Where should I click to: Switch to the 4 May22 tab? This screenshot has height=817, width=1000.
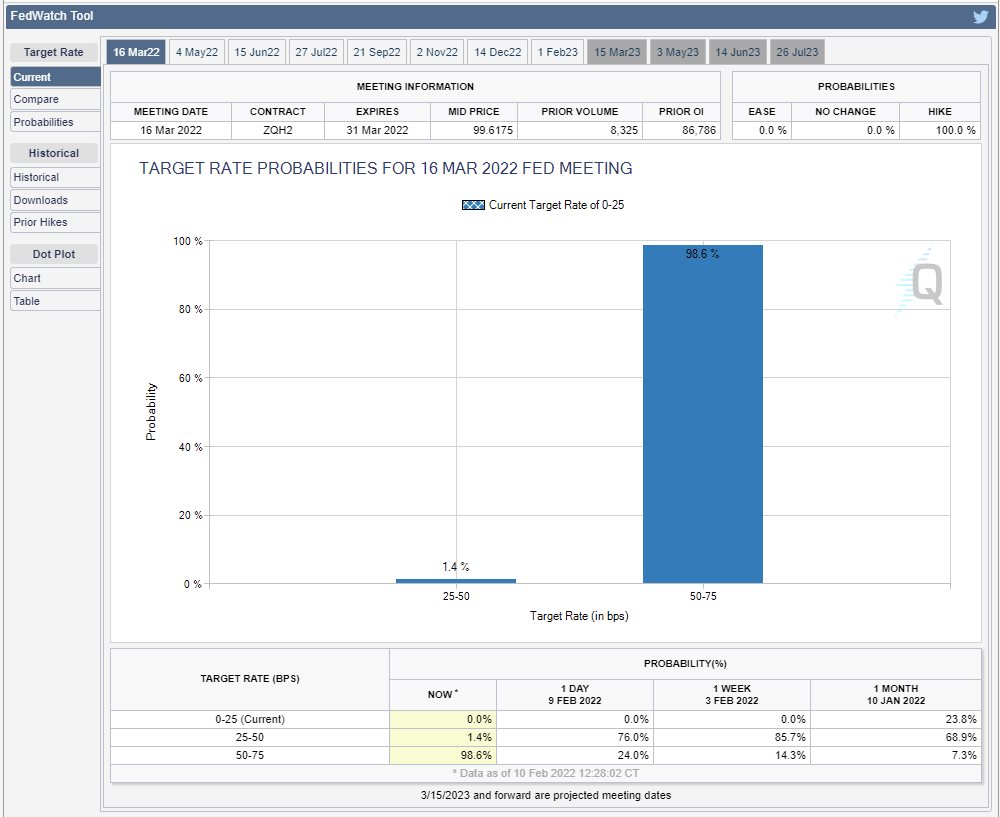point(197,52)
